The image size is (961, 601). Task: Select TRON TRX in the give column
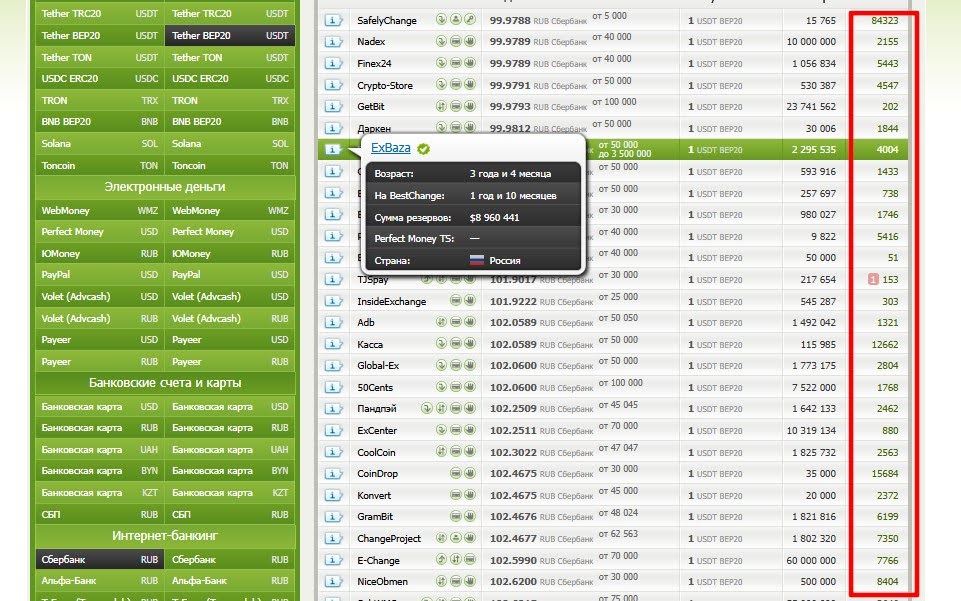click(x=99, y=100)
